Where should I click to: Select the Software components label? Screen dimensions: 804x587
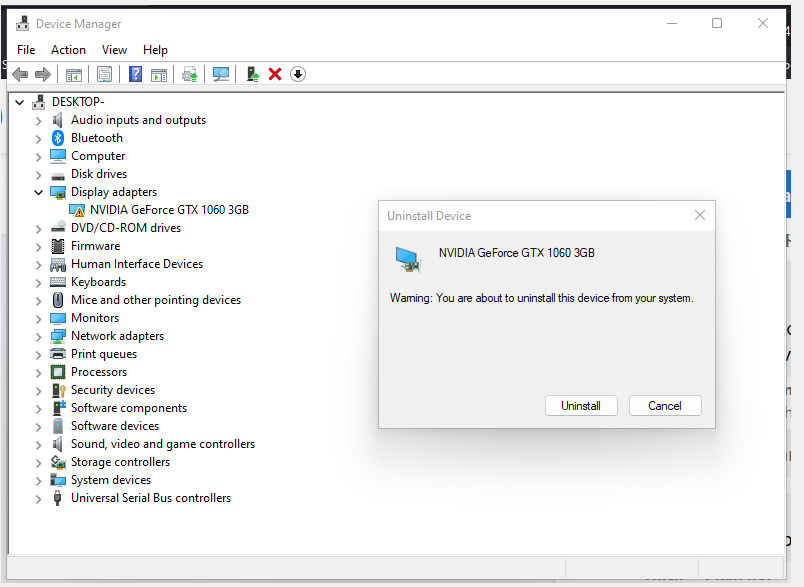[x=129, y=408]
